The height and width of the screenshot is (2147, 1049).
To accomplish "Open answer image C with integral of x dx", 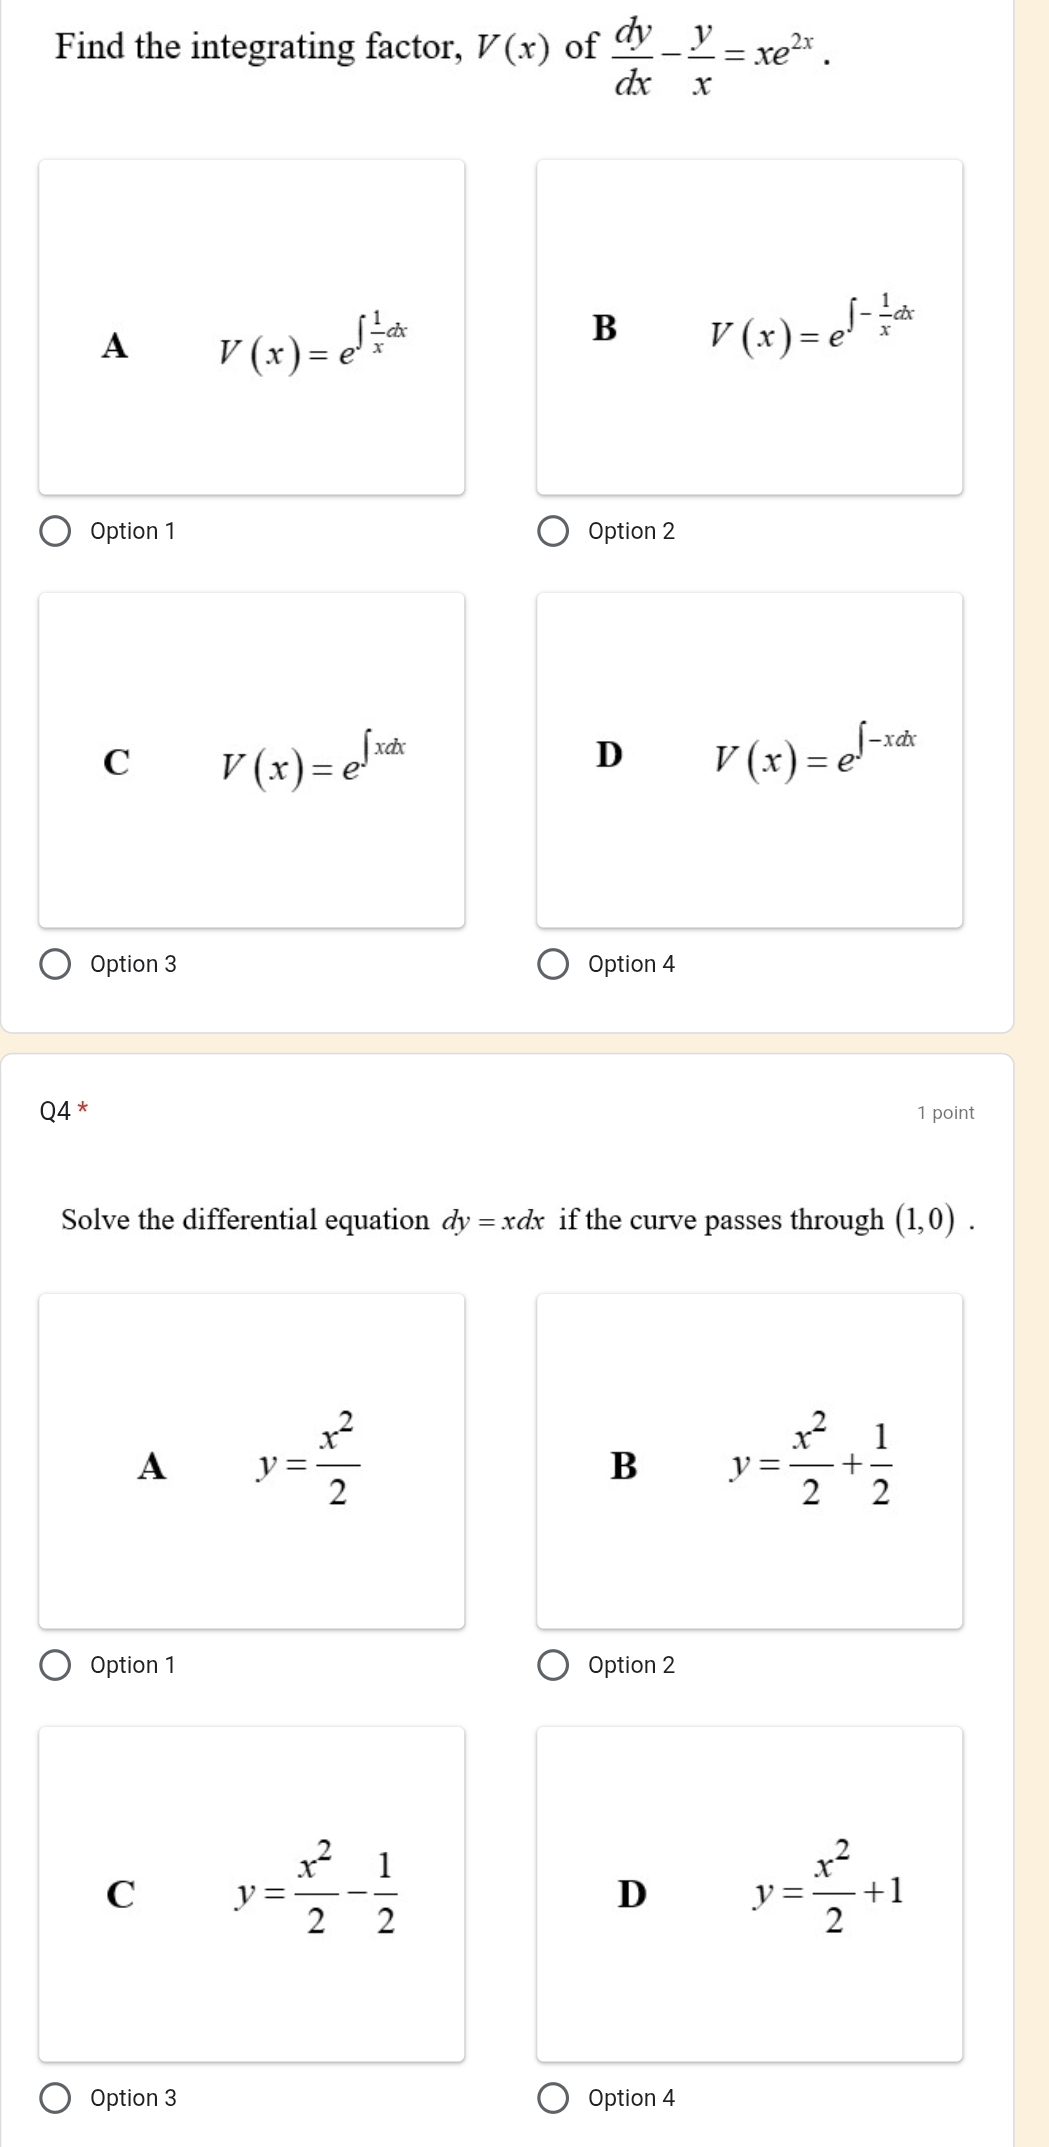I will pos(252,760).
